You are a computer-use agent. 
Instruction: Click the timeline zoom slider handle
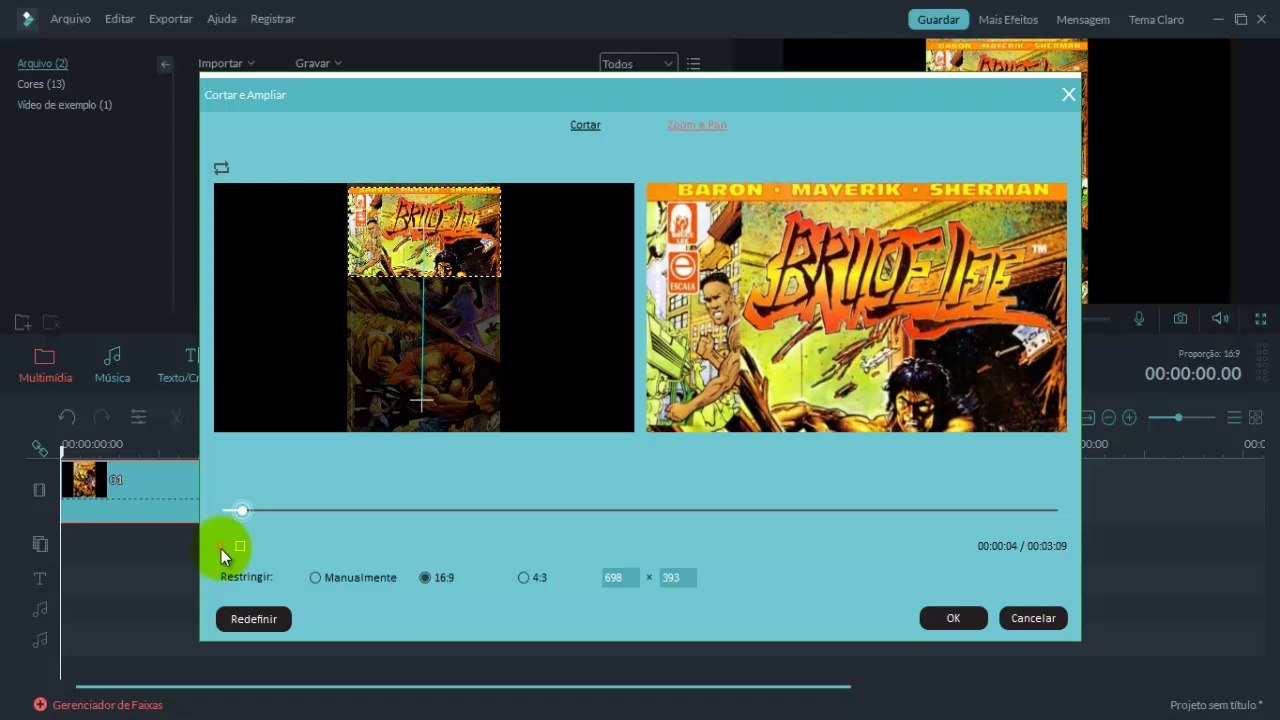(1178, 417)
